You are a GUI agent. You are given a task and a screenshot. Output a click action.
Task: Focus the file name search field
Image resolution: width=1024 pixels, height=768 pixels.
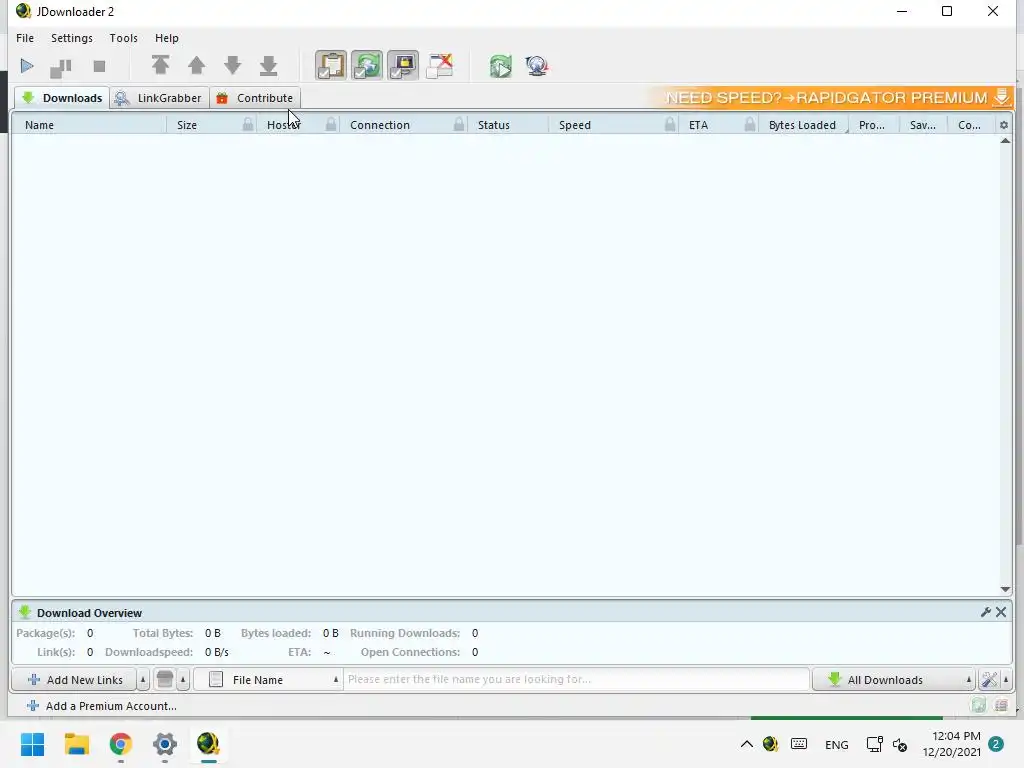(577, 679)
